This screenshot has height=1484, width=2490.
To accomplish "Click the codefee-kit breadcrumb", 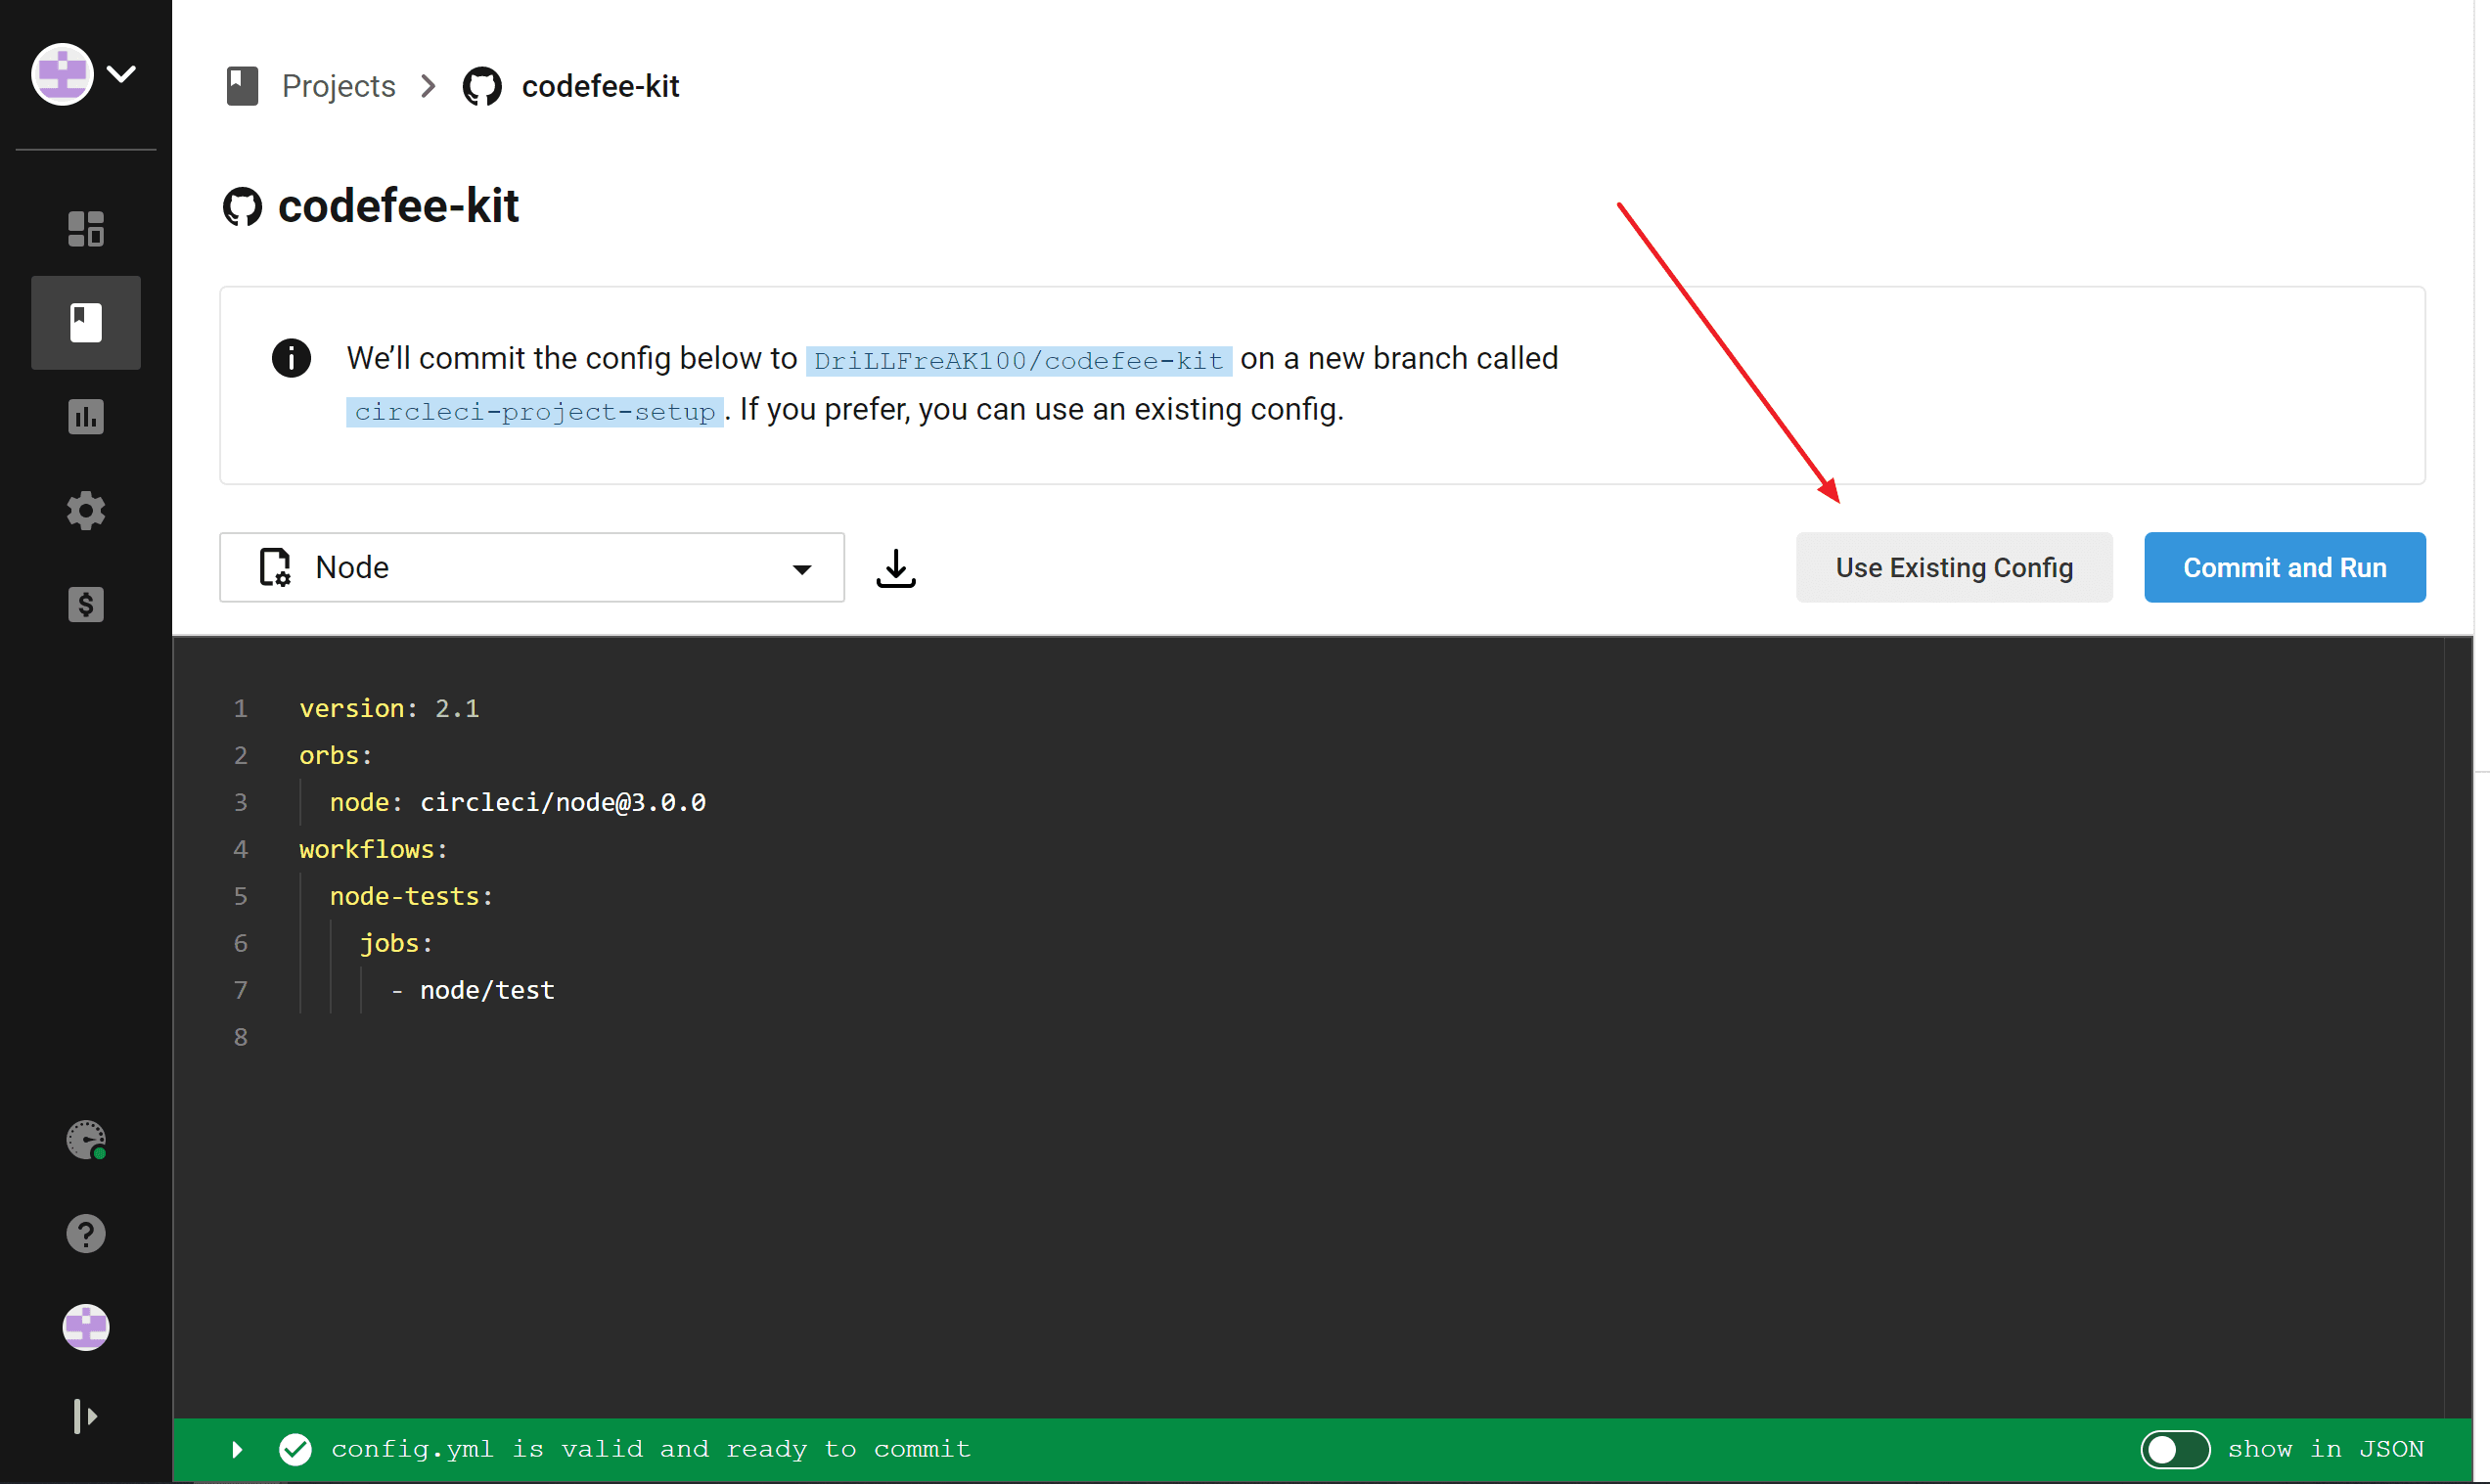I will coord(600,86).
